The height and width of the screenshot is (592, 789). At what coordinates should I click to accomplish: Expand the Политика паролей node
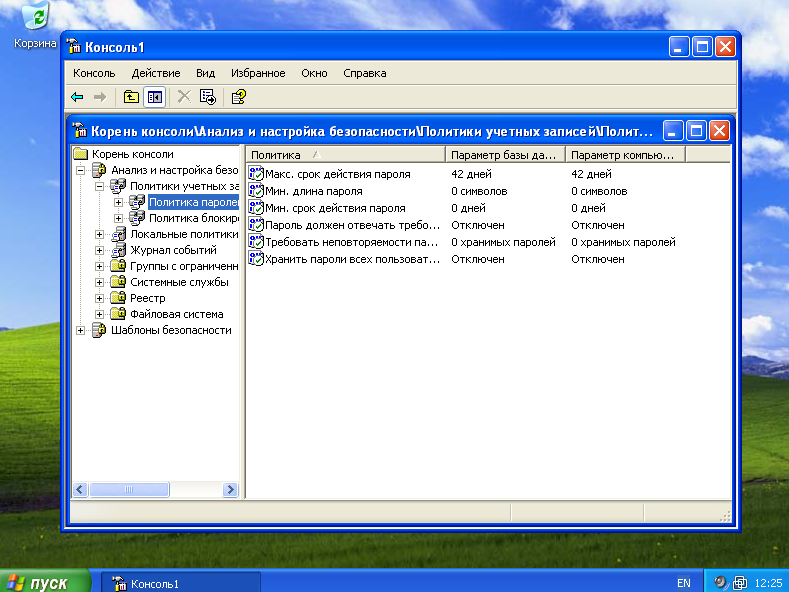[x=118, y=202]
